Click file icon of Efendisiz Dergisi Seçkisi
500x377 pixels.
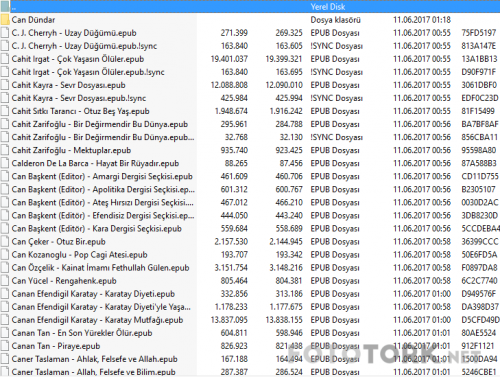point(5,216)
